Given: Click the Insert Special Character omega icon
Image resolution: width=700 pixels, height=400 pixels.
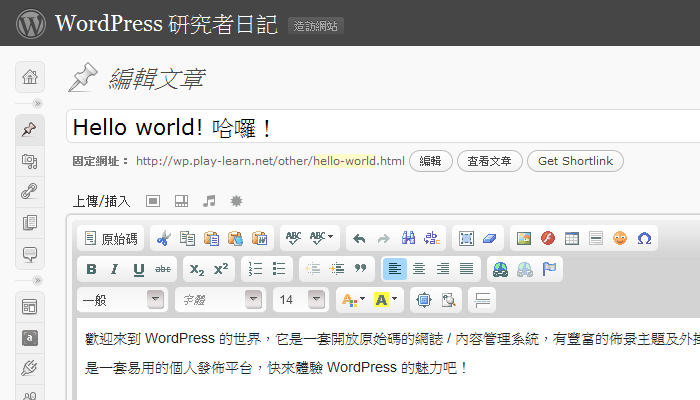Looking at the screenshot, I should tap(644, 238).
